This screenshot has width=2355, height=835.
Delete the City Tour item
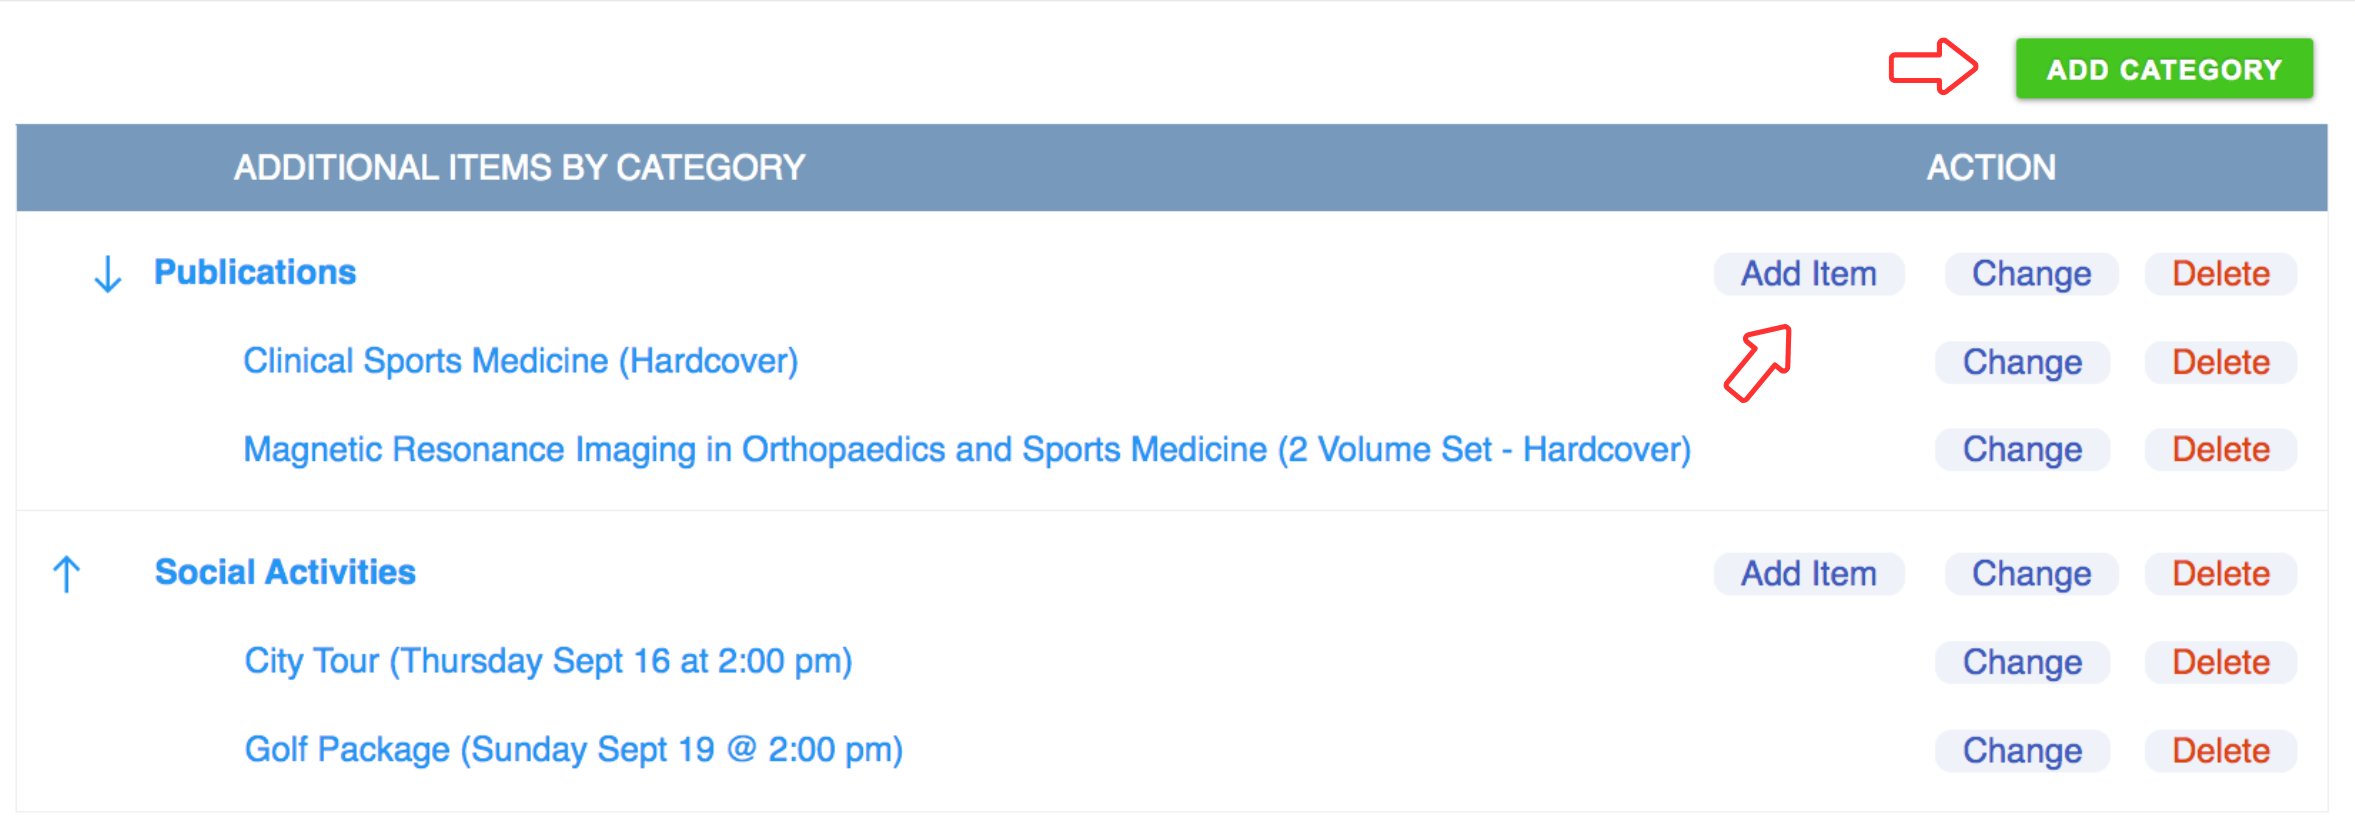click(x=2220, y=662)
